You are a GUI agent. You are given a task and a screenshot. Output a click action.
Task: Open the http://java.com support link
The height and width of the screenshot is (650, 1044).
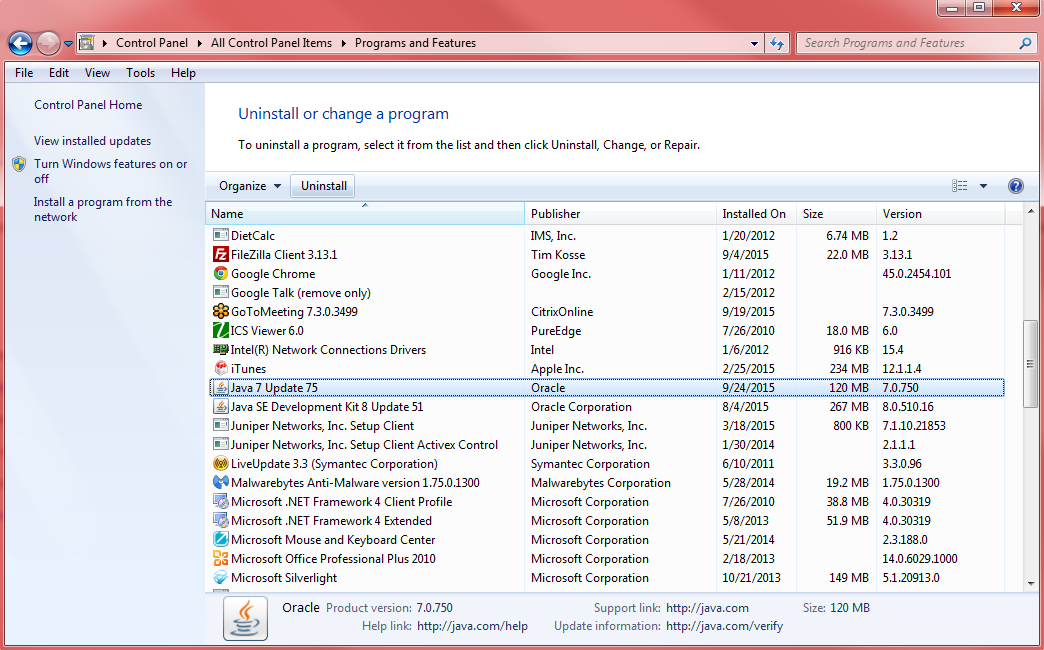pyautogui.click(x=707, y=608)
